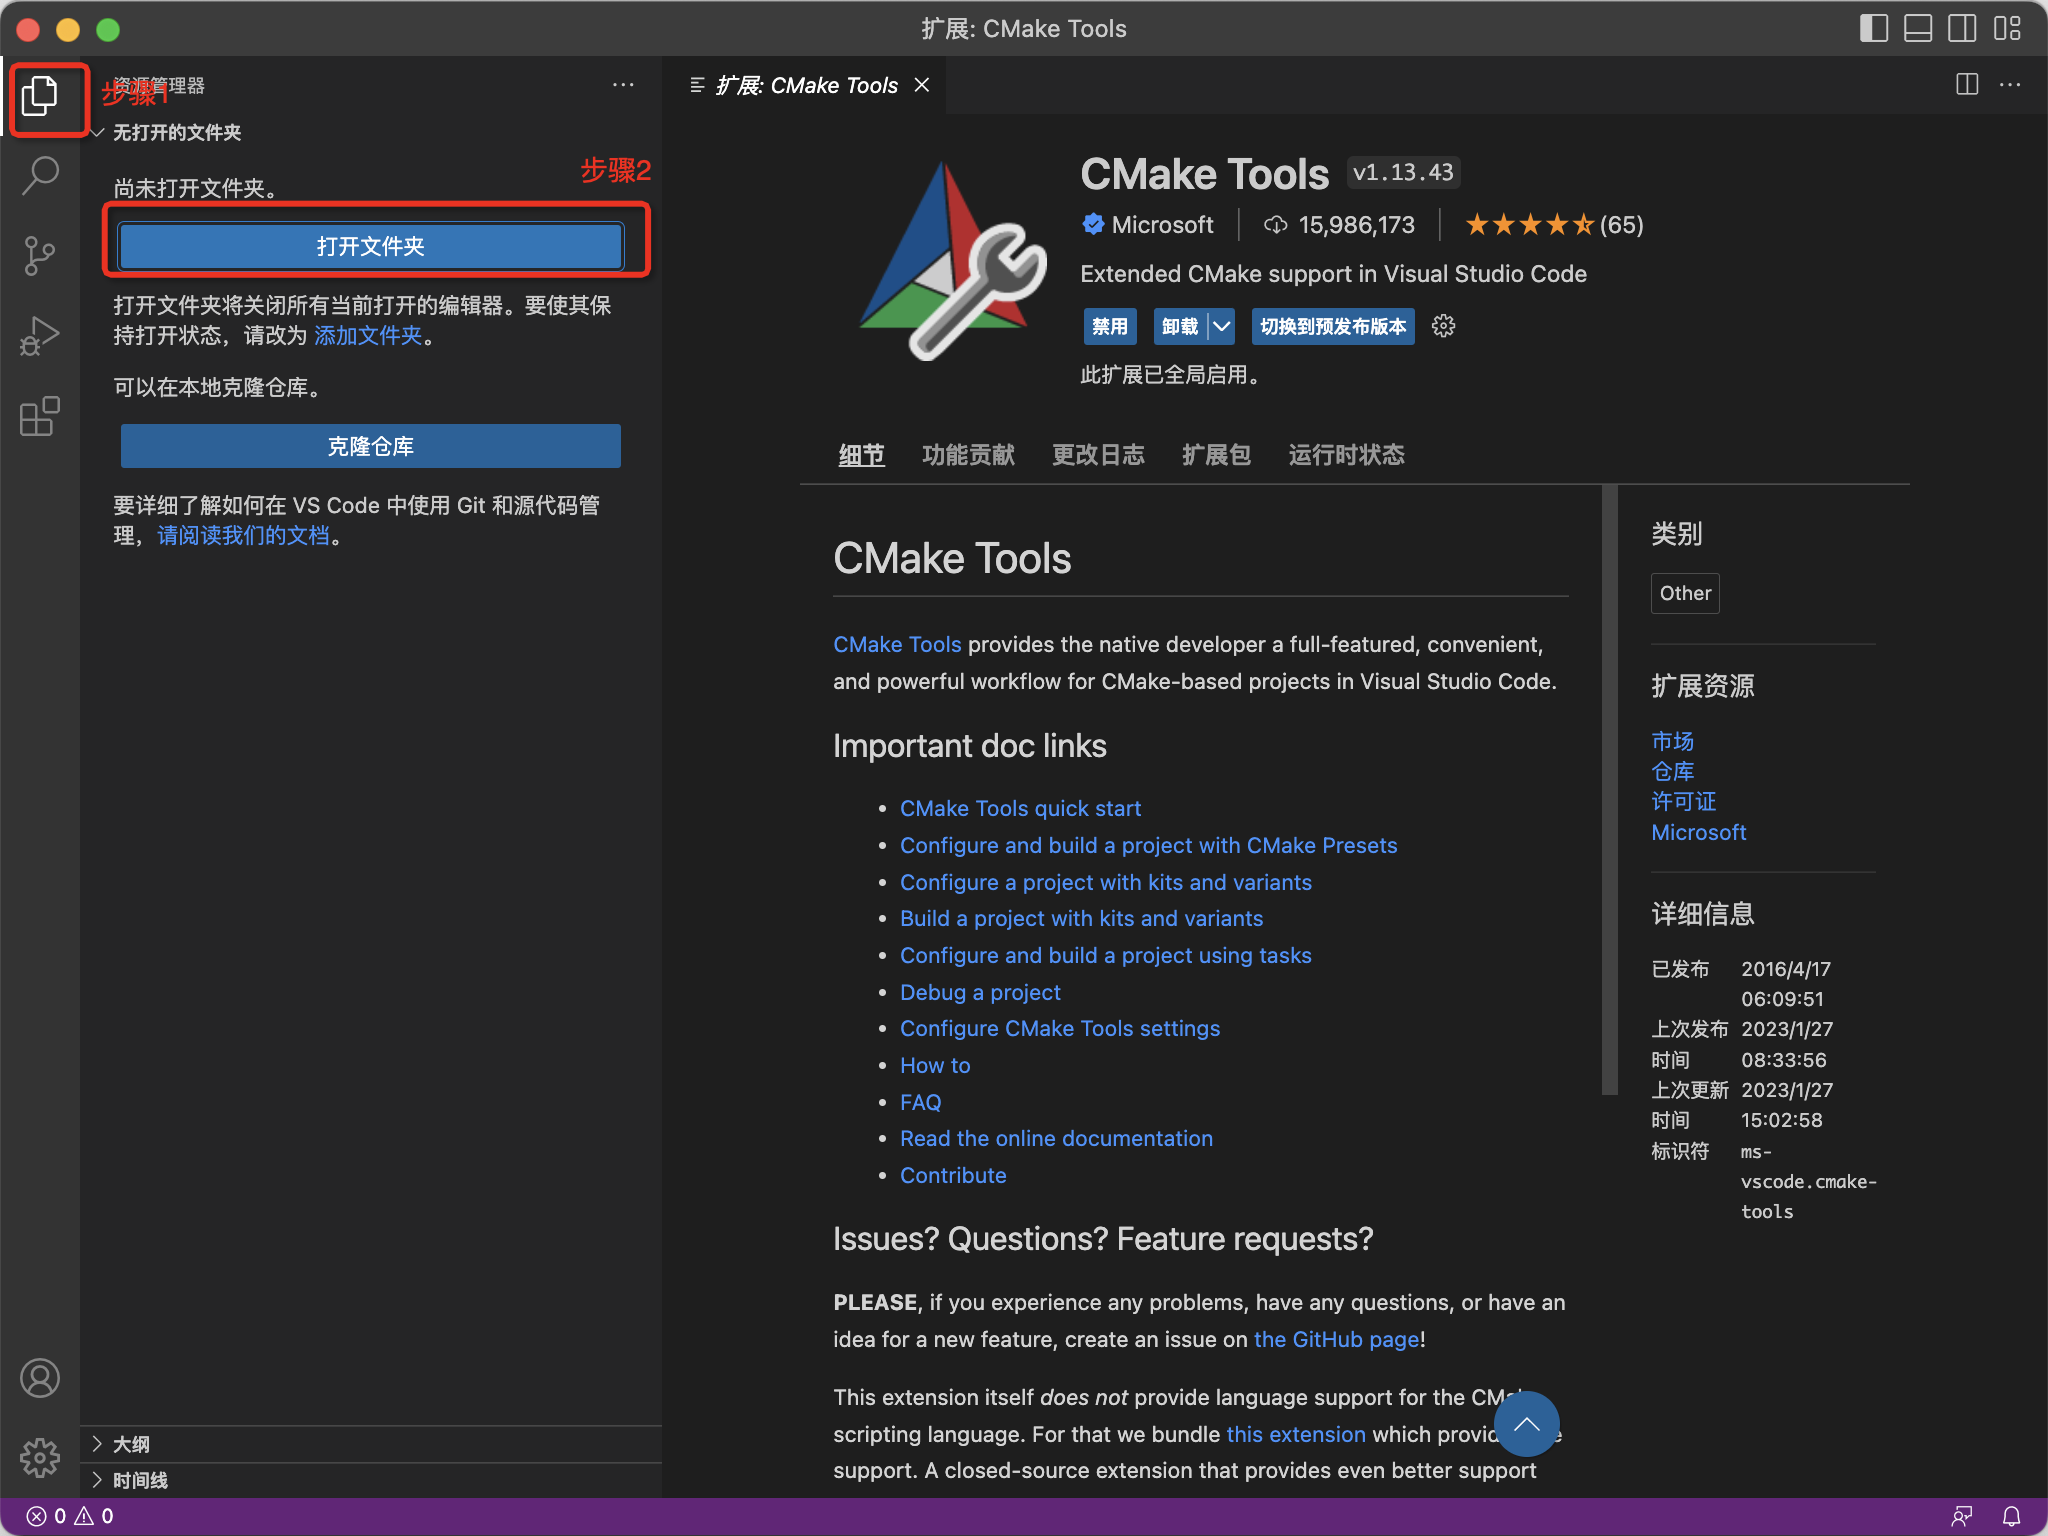The width and height of the screenshot is (2048, 1536).
Task: Open Debug a project link
Action: (980, 992)
